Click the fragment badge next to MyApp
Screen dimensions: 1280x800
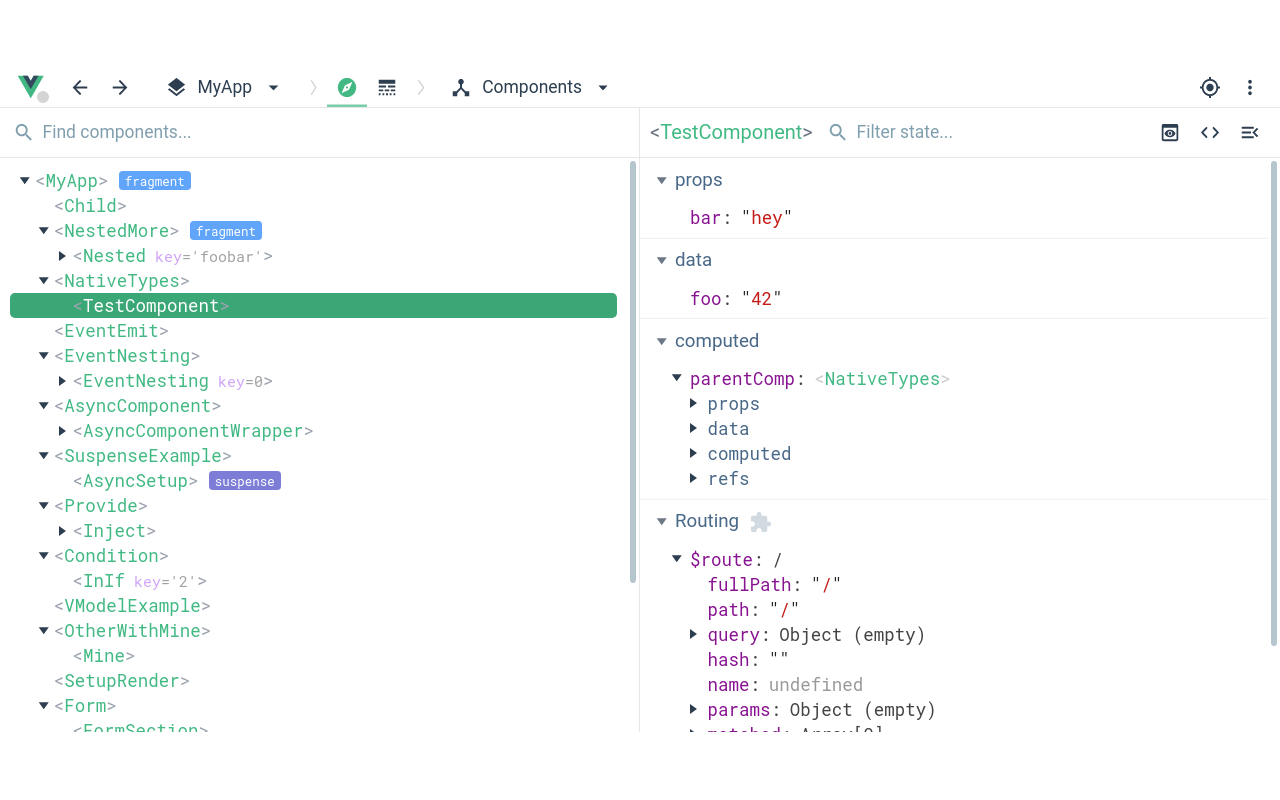pos(155,181)
